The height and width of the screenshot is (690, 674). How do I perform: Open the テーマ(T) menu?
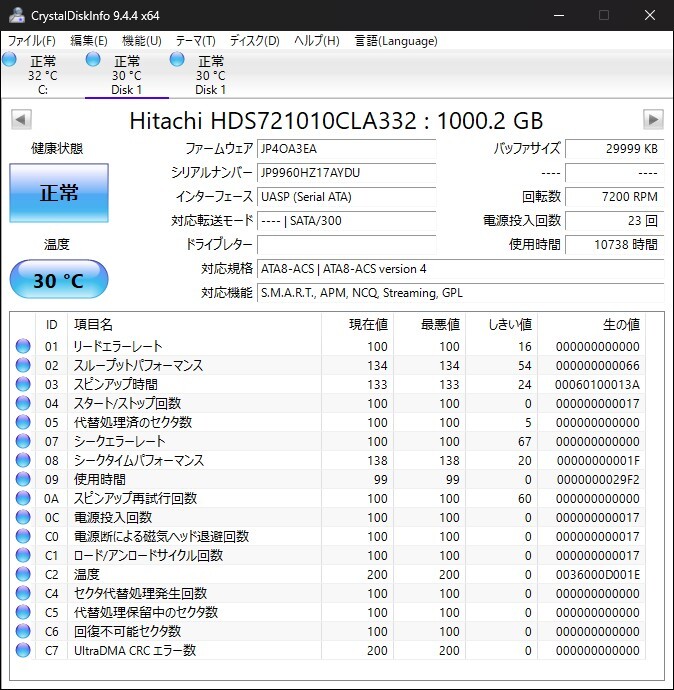point(195,41)
